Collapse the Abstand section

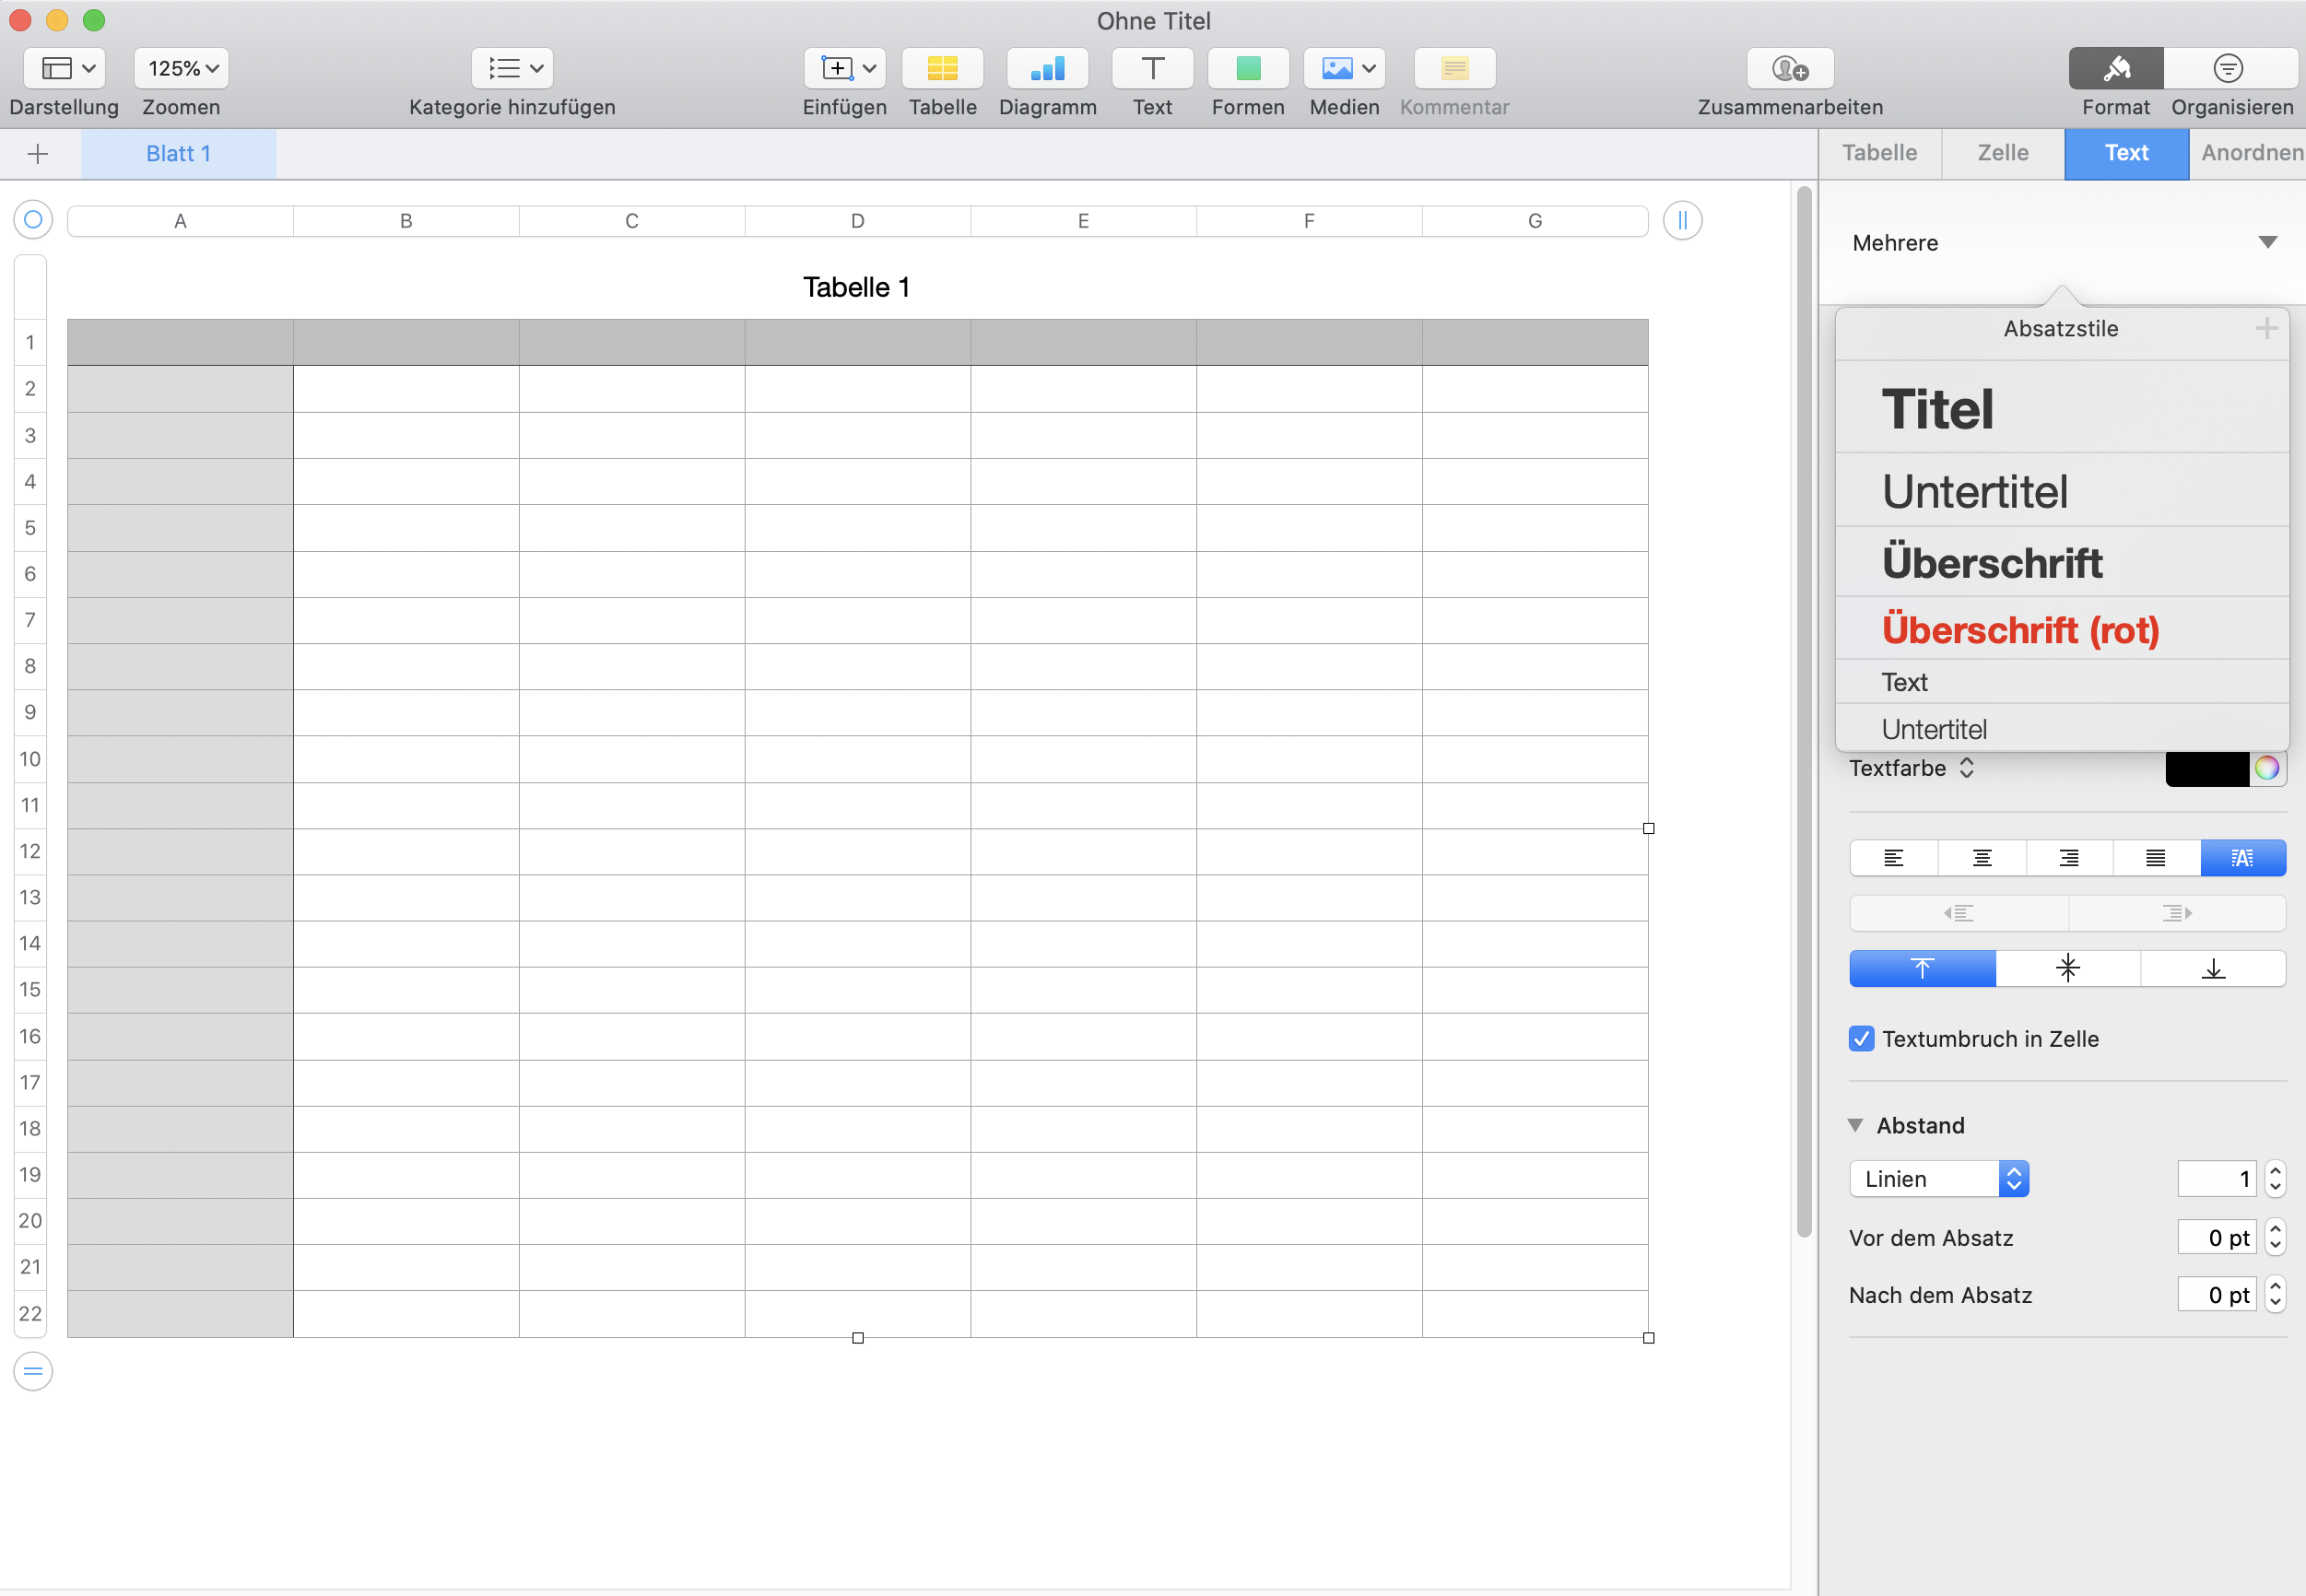1856,1125
